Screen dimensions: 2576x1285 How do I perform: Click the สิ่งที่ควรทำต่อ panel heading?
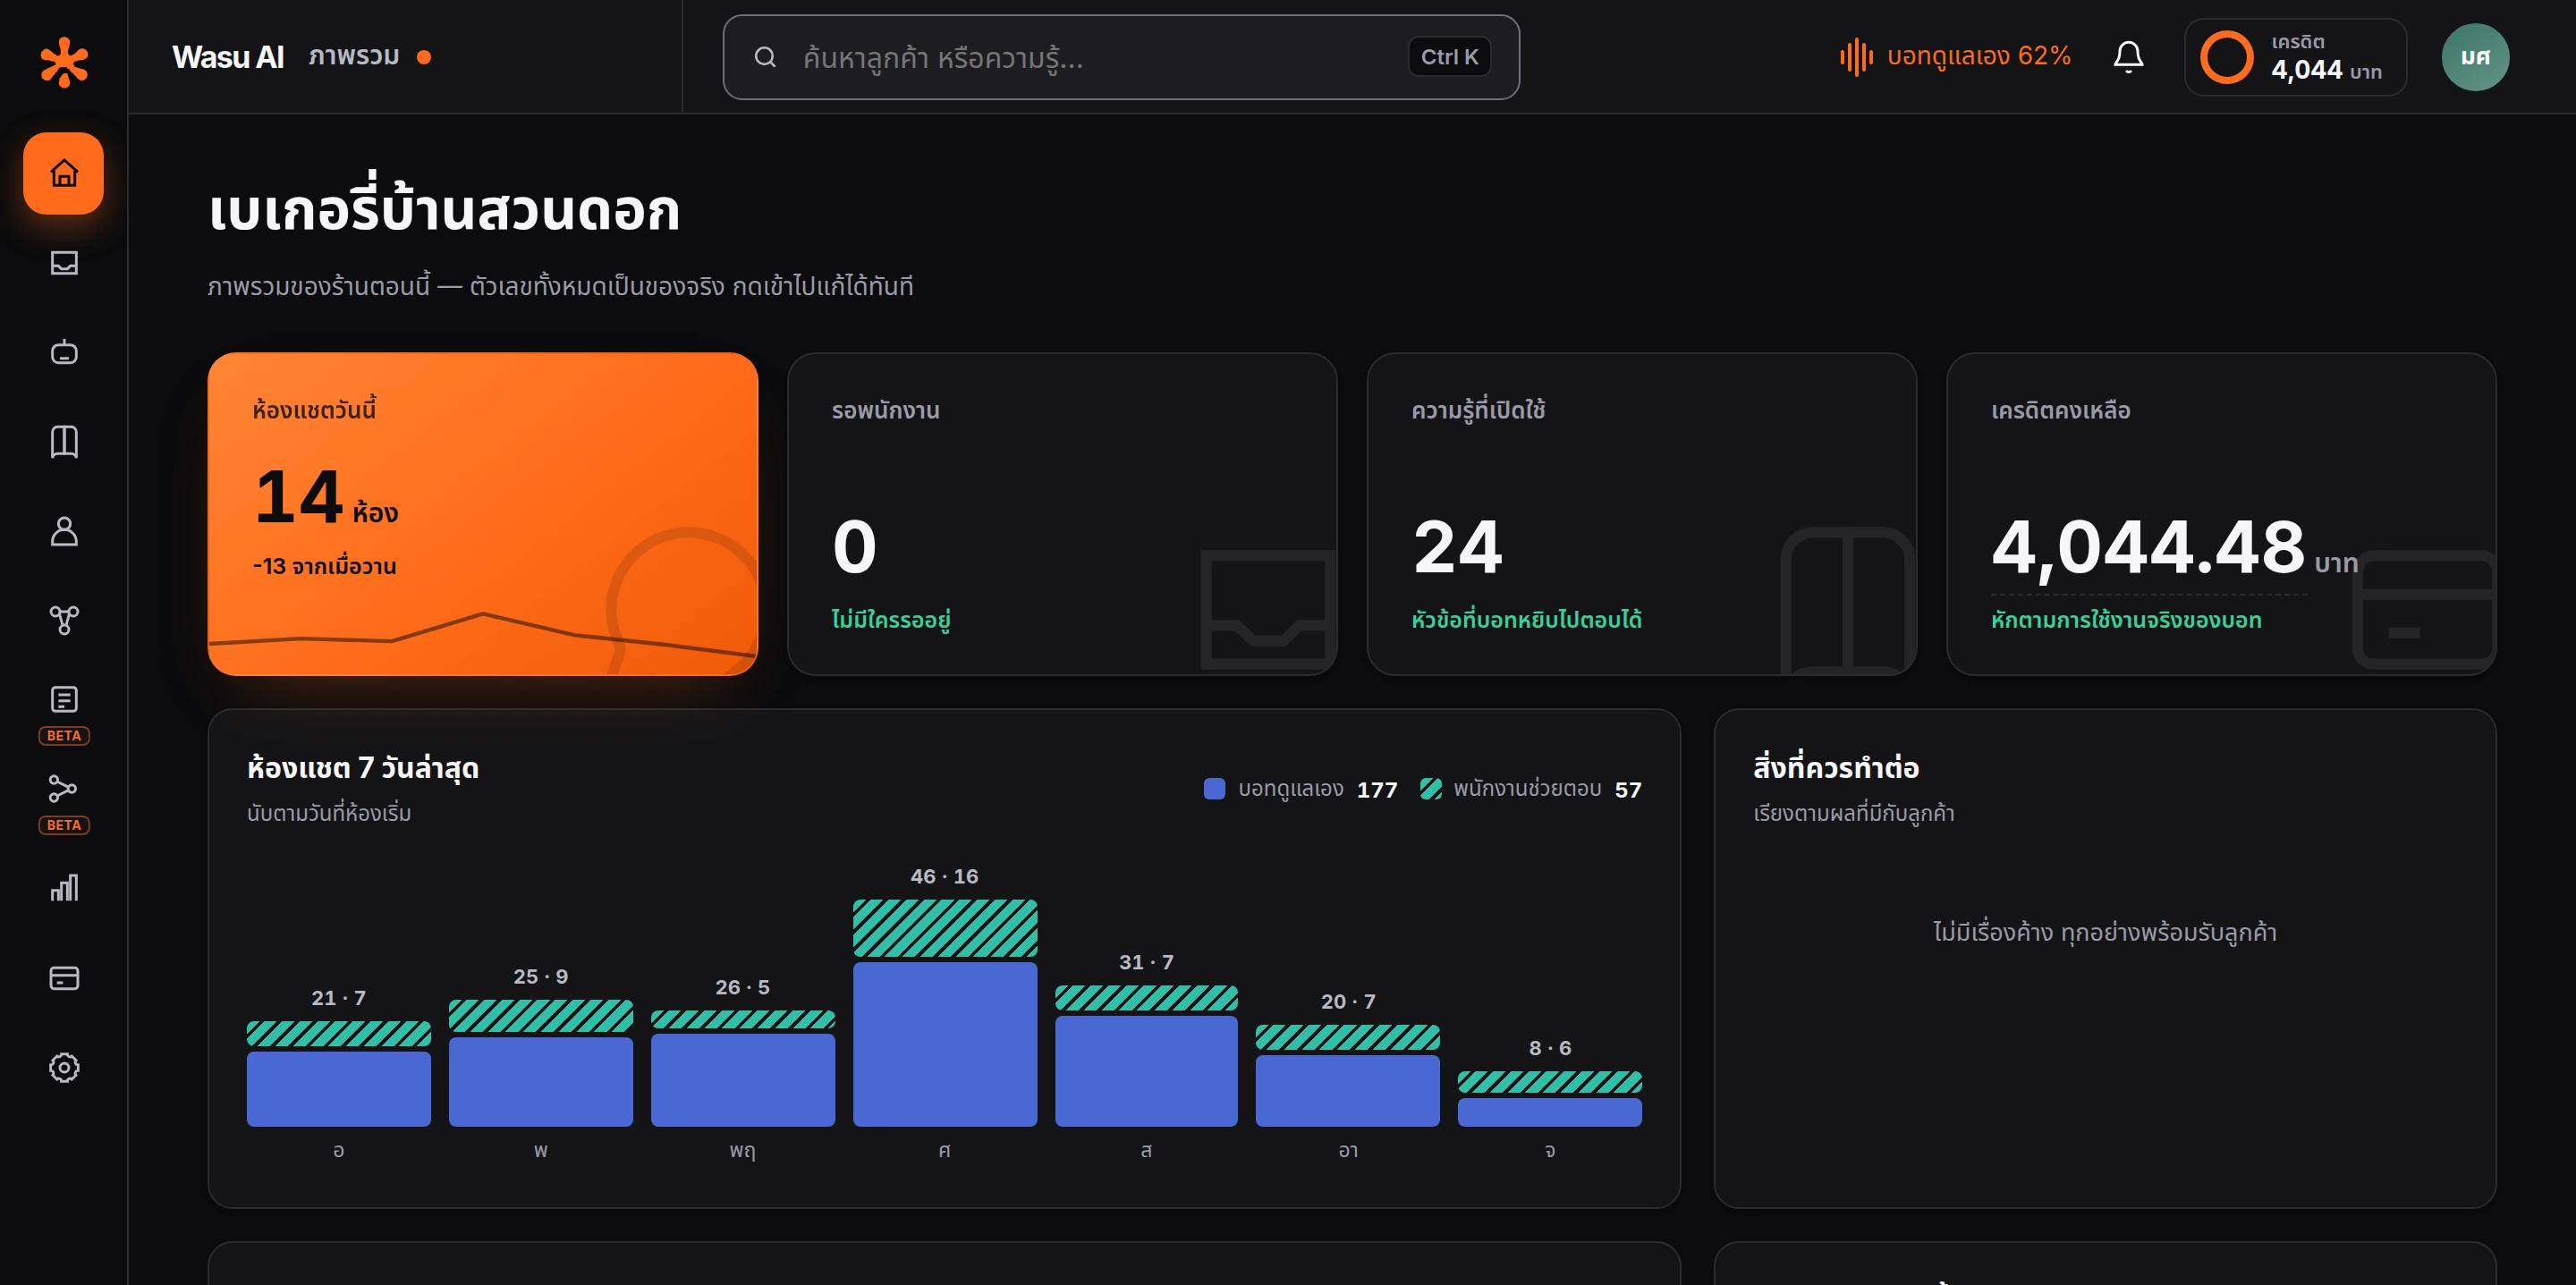tap(1836, 768)
